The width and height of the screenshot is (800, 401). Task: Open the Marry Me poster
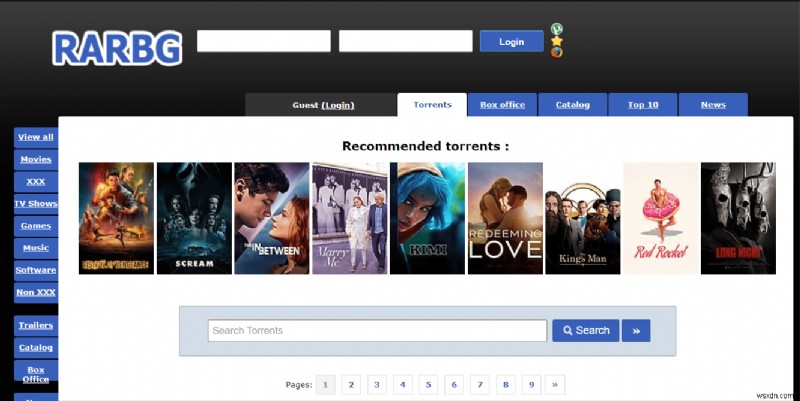click(x=349, y=218)
